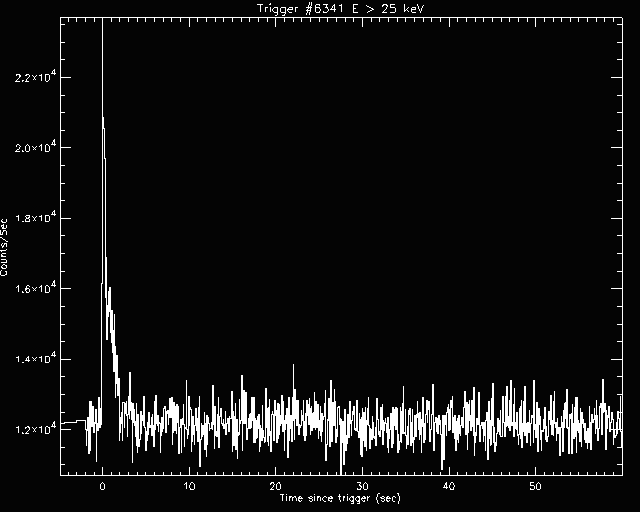Click the y-axis tick label 1.4×10^4
This screenshot has height=512, width=640.
(35, 359)
